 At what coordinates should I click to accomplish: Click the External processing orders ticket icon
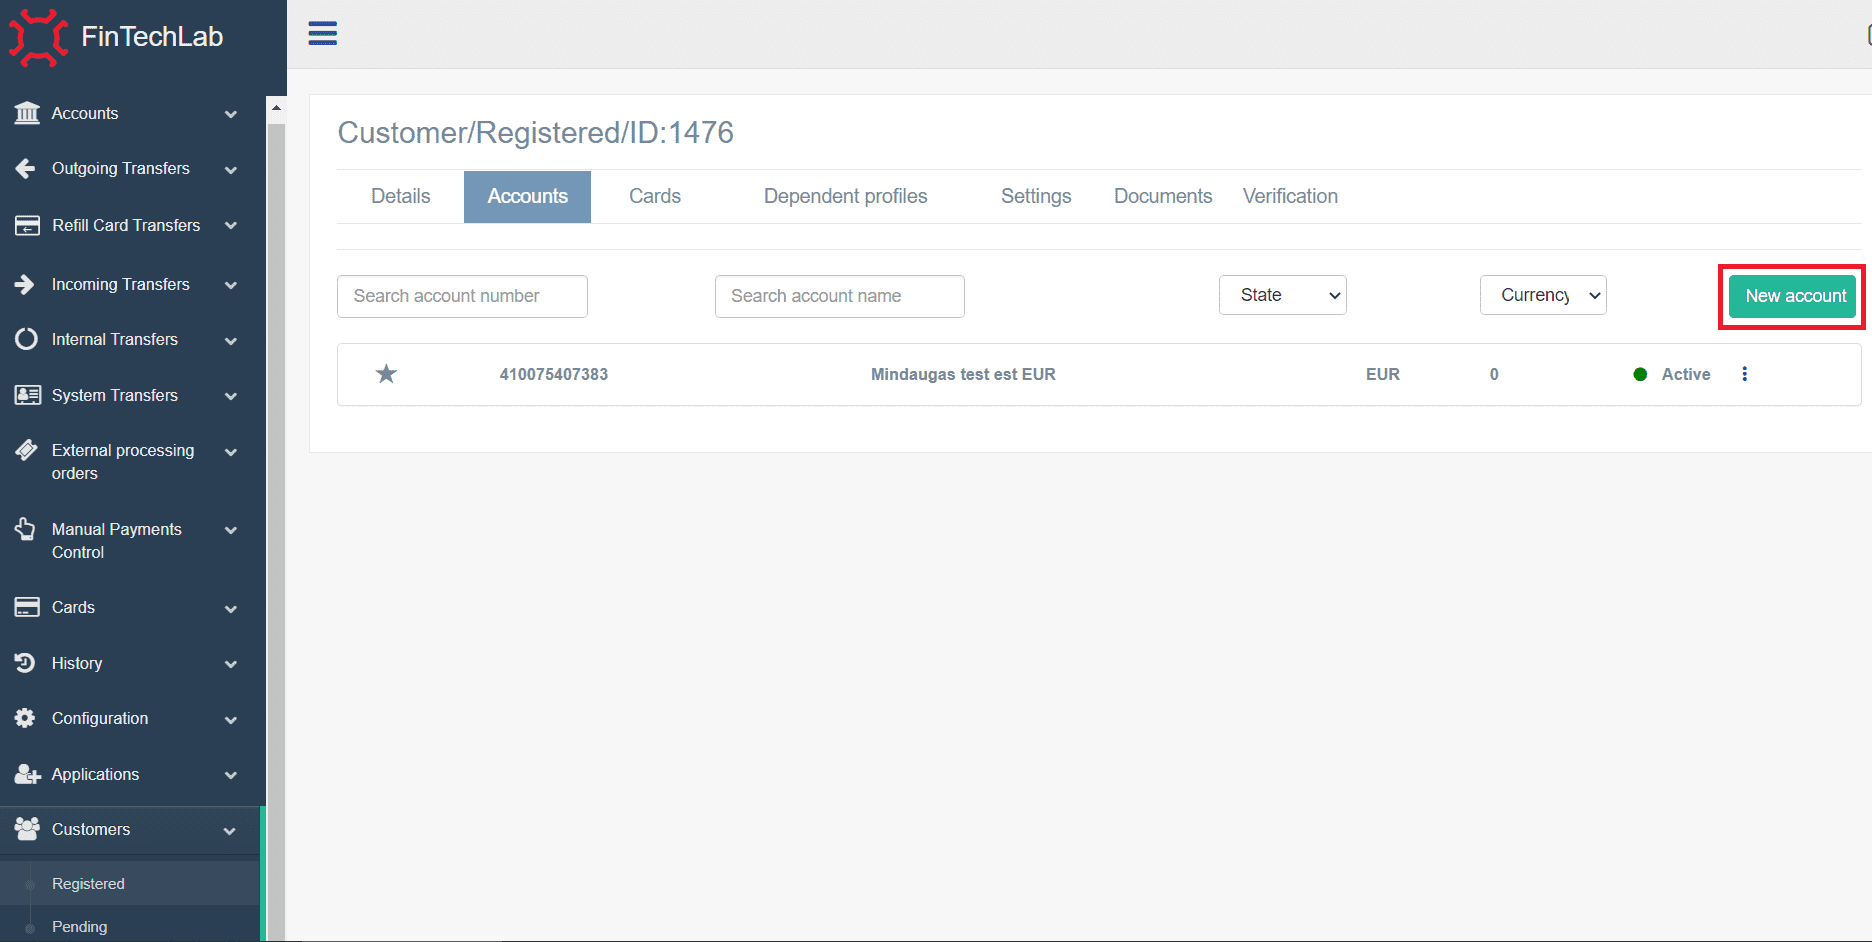click(26, 450)
